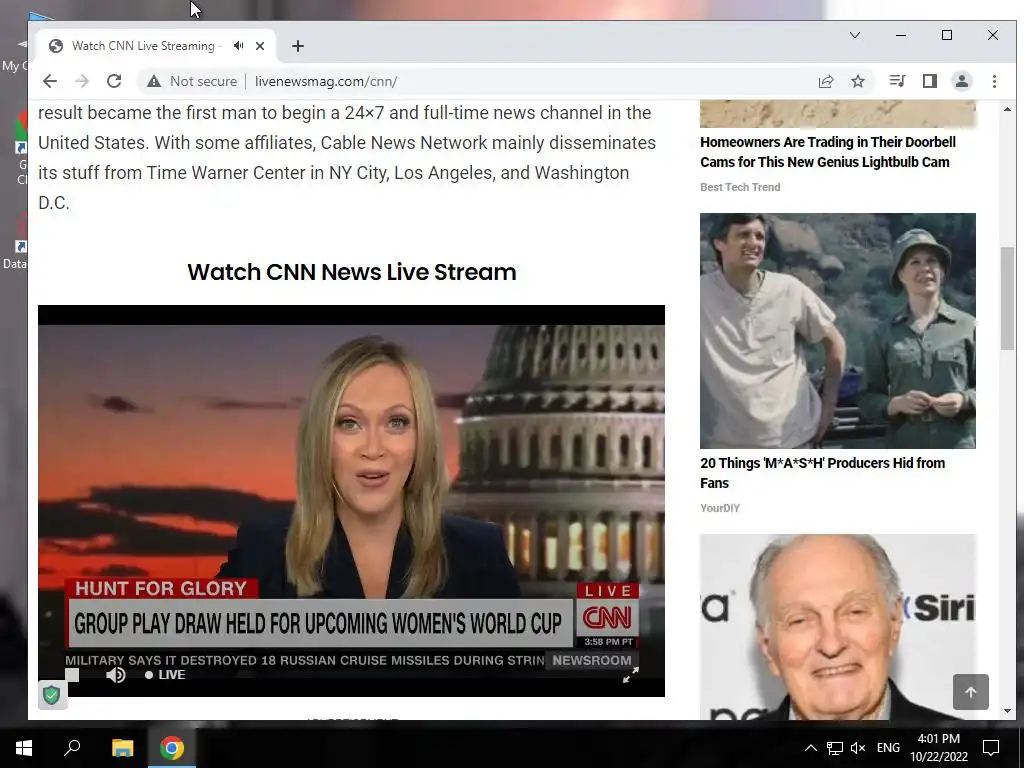Open the elderly man Sirius ad thumbnail
This screenshot has height=768, width=1024.
point(838,627)
